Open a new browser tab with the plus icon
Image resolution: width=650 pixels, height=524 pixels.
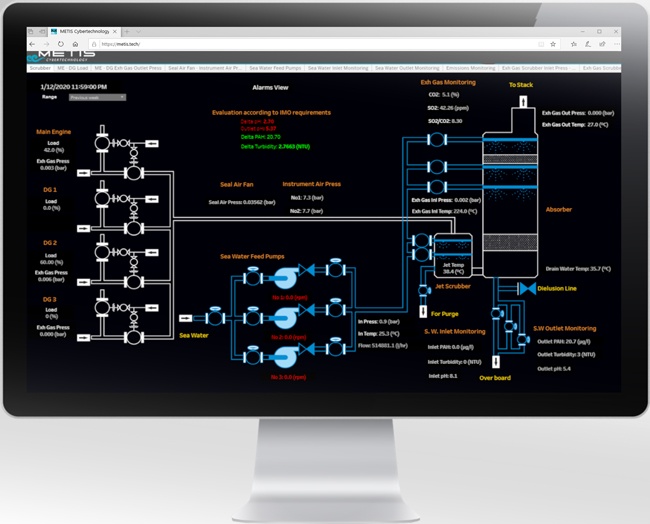[x=127, y=32]
